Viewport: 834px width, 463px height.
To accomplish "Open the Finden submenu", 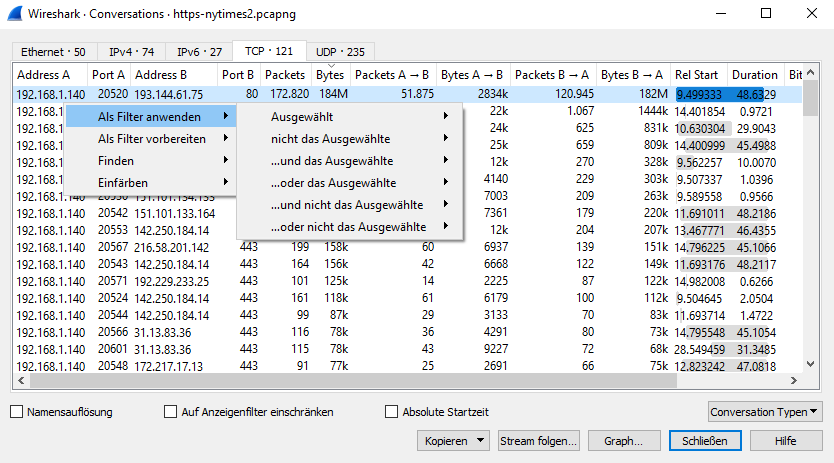I will pyautogui.click(x=151, y=161).
